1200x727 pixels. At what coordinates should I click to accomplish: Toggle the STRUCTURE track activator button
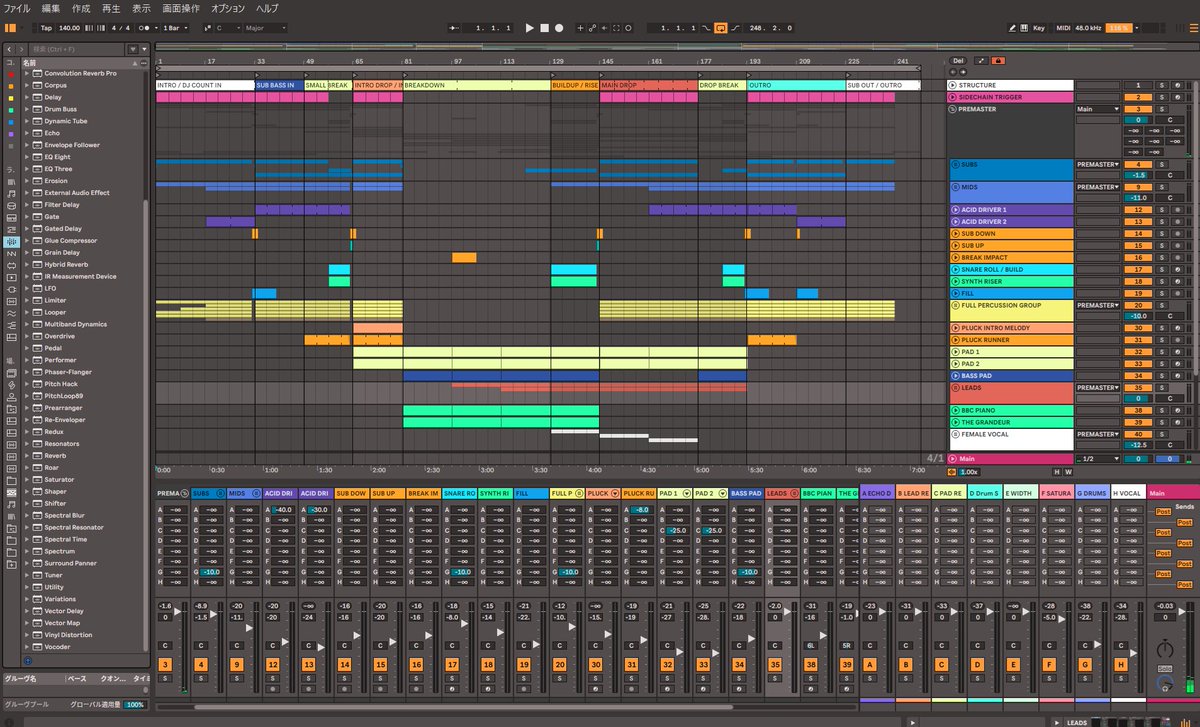(1136, 86)
